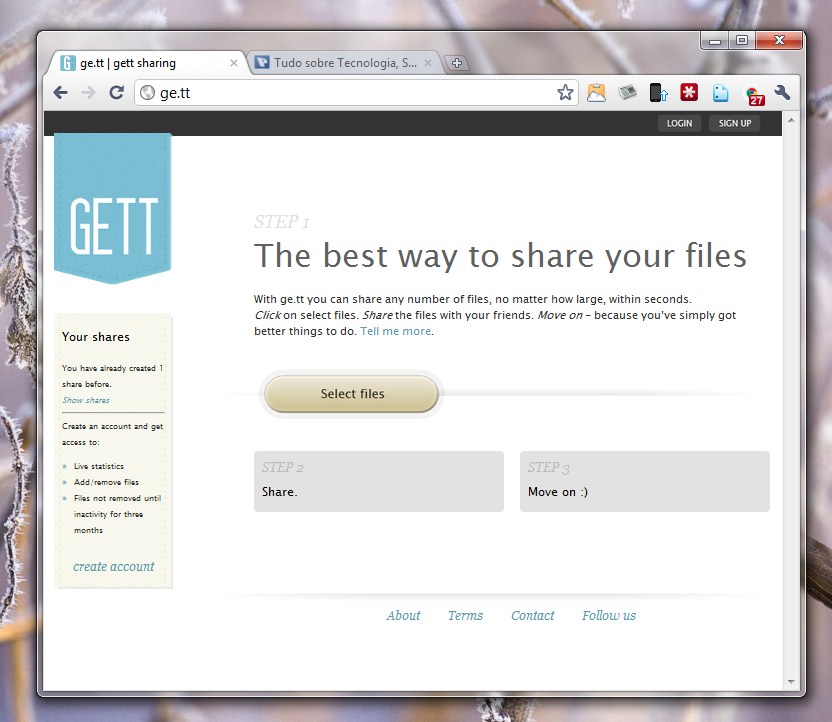Click the Your shares heading
Viewport: 832px width, 722px height.
coord(96,337)
